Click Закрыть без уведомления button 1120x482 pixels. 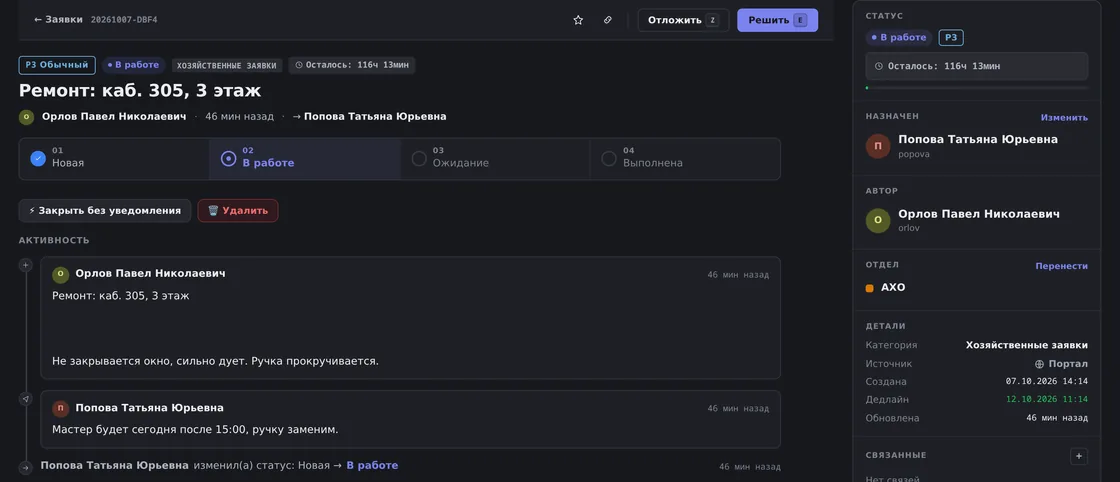click(105, 211)
